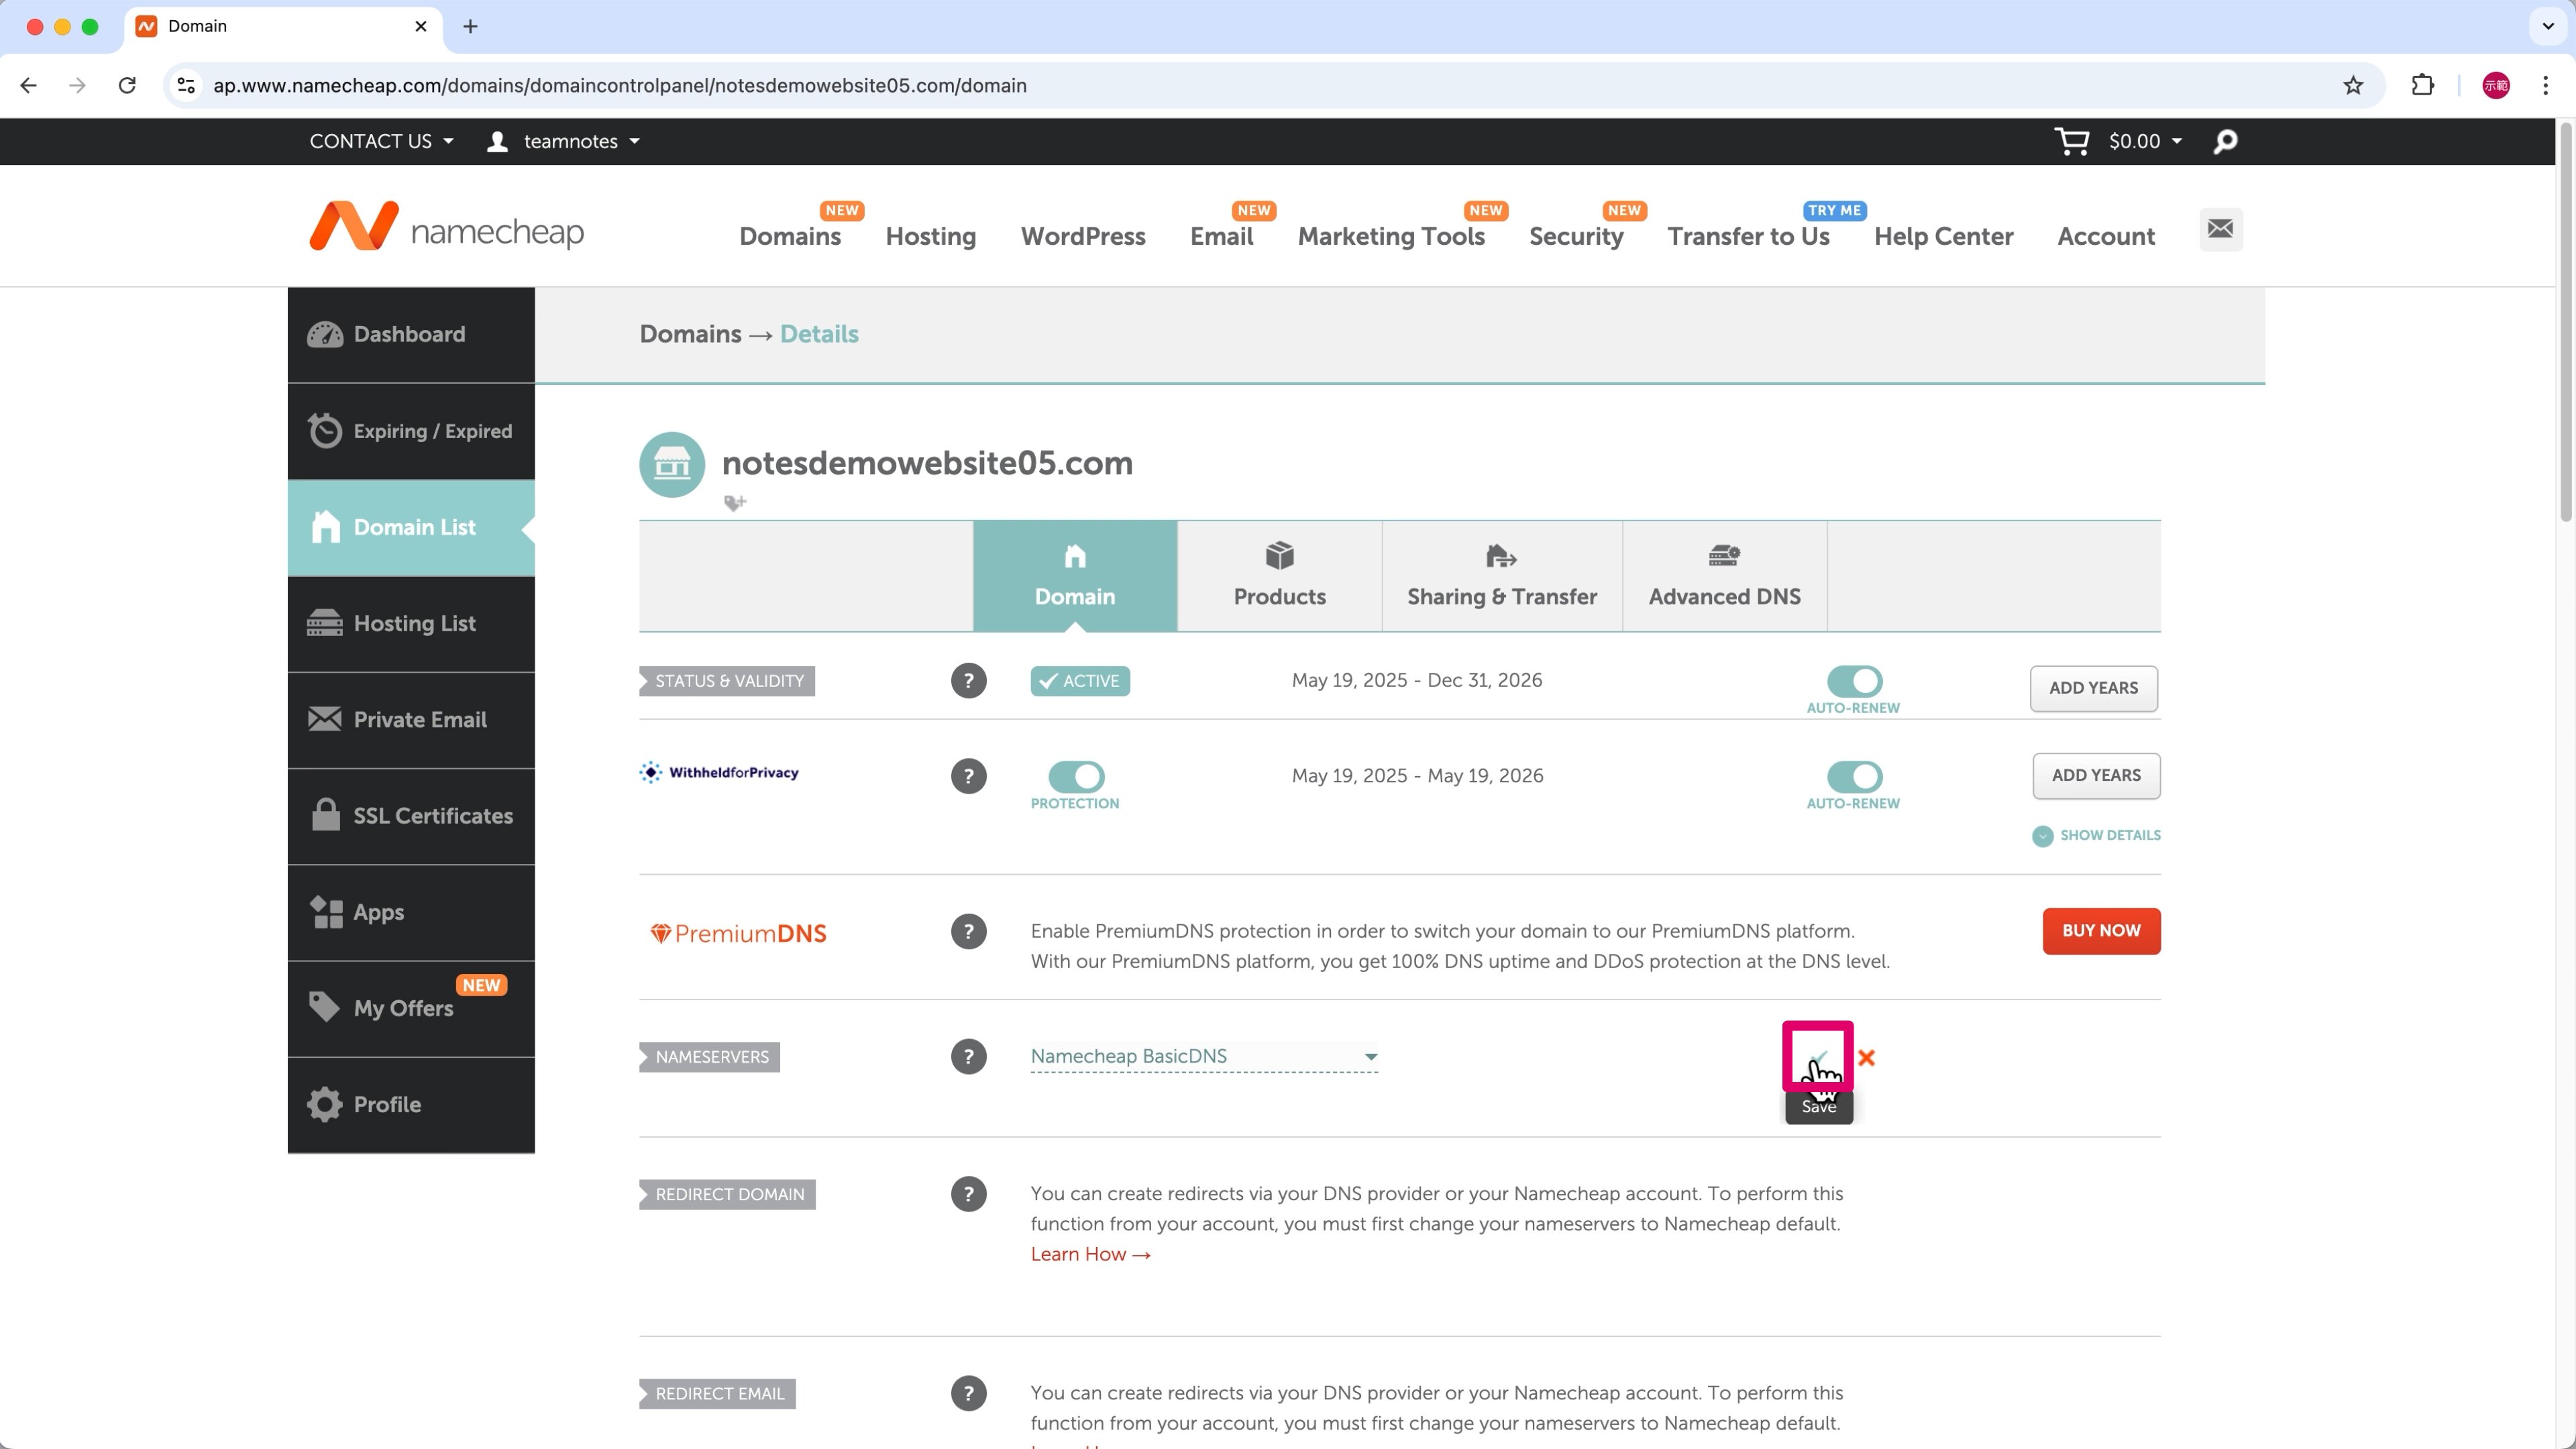Screen dimensions: 2576x1449
Task: Click the question mark next to Status & Validity
Action: coord(968,681)
